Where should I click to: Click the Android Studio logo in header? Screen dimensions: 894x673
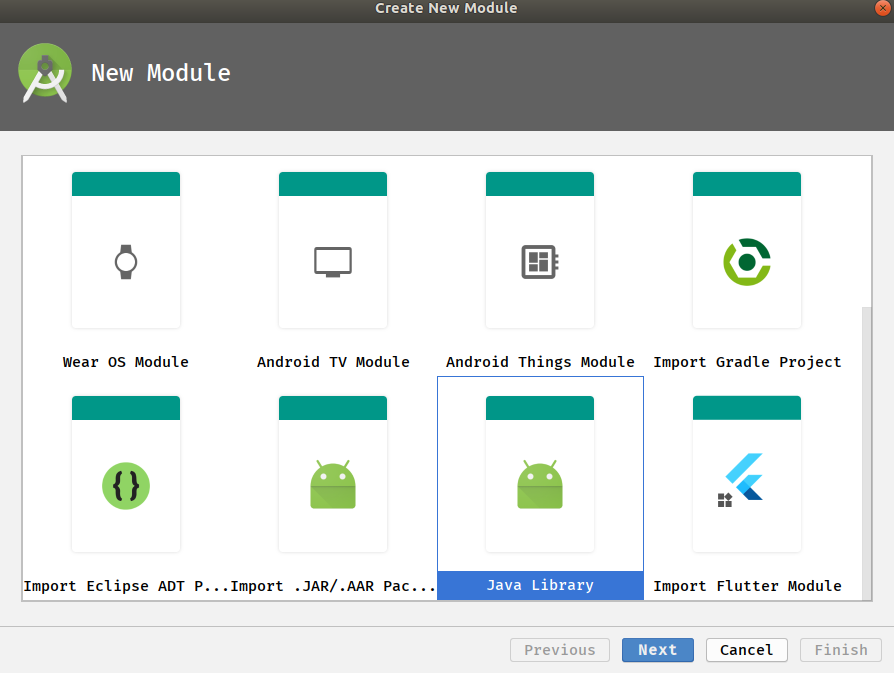pyautogui.click(x=45, y=73)
